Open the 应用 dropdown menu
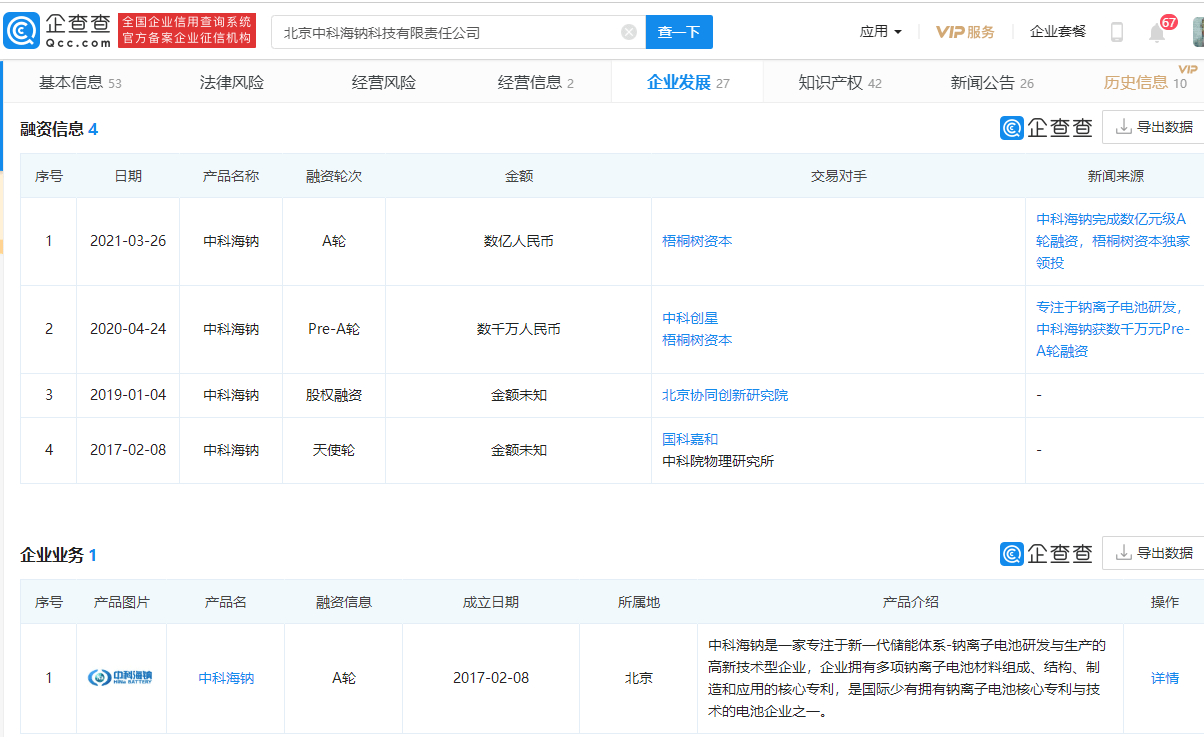This screenshot has width=1204, height=737. click(880, 31)
